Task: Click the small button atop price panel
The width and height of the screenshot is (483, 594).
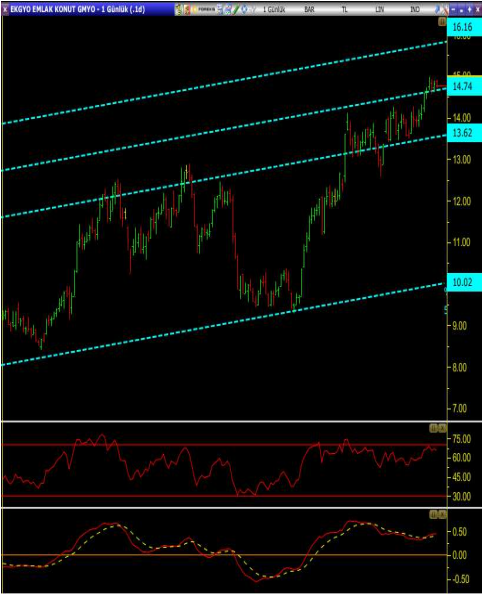Action: tap(442, 22)
